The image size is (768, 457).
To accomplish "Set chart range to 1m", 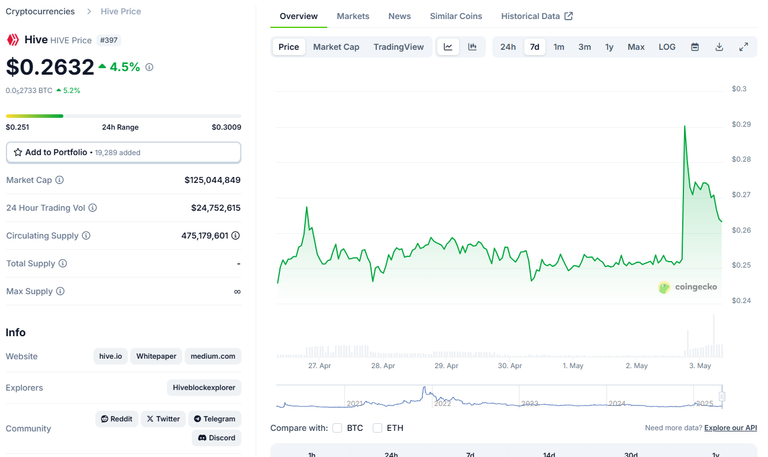I will tap(559, 47).
